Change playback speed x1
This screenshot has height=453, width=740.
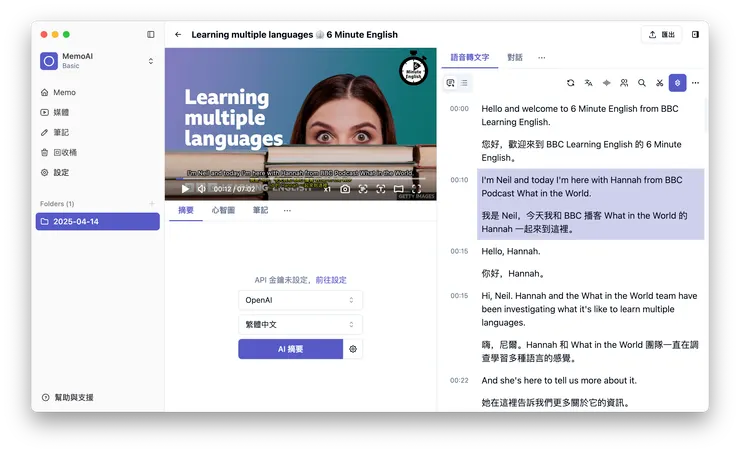tap(327, 189)
